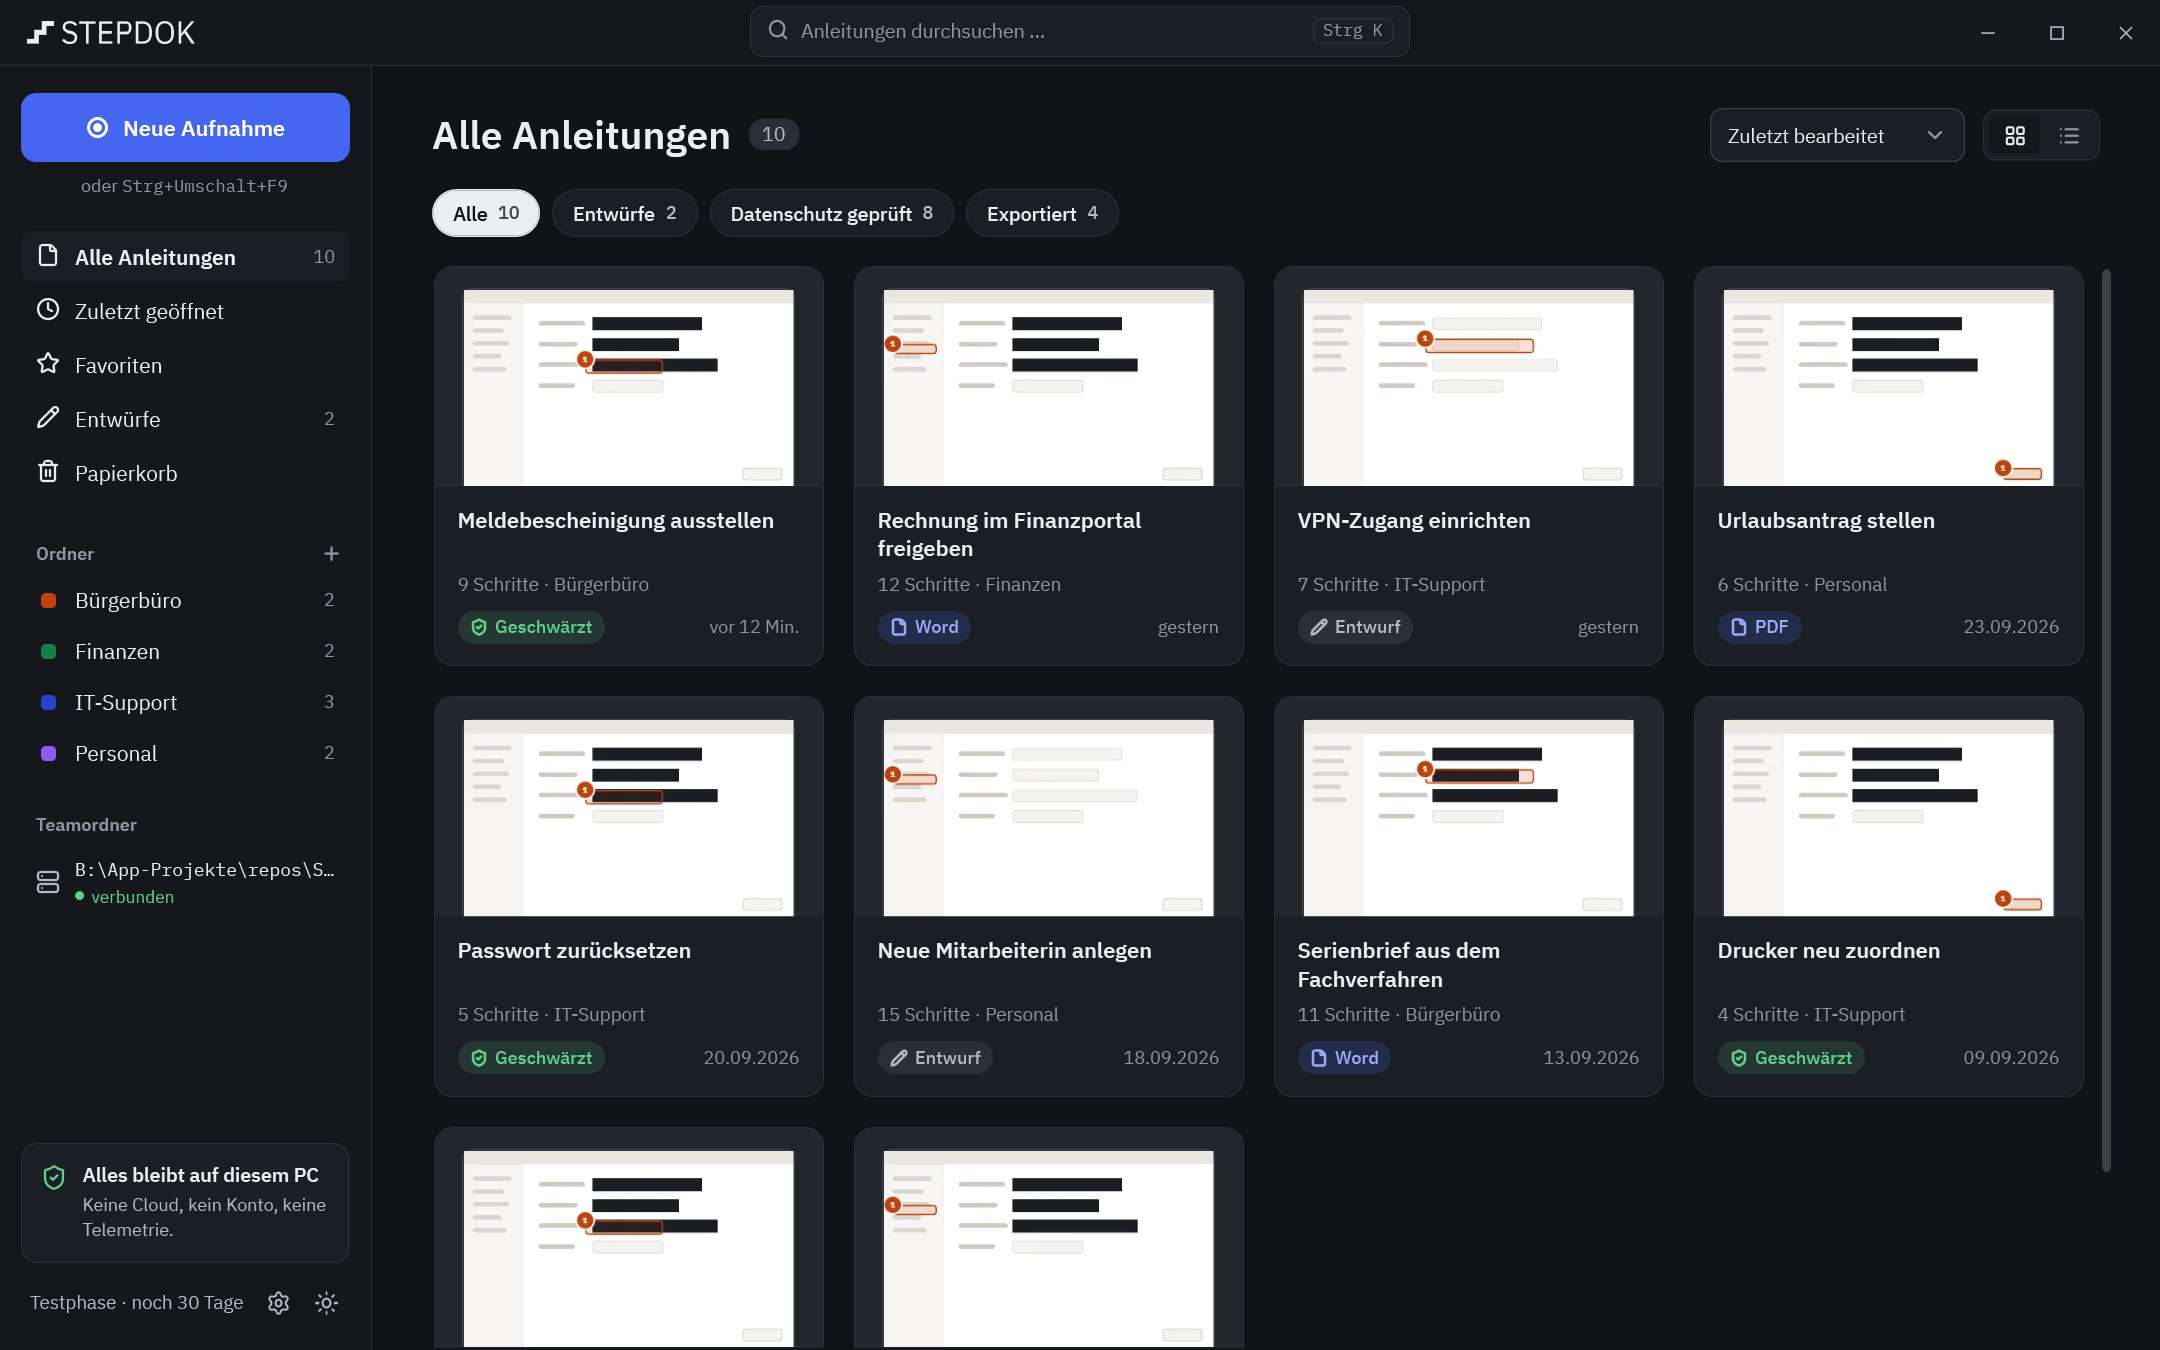Viewport: 2160px width, 1350px height.
Task: Click the Entwurf badge on VPN-Zugang card
Action: tap(1355, 627)
